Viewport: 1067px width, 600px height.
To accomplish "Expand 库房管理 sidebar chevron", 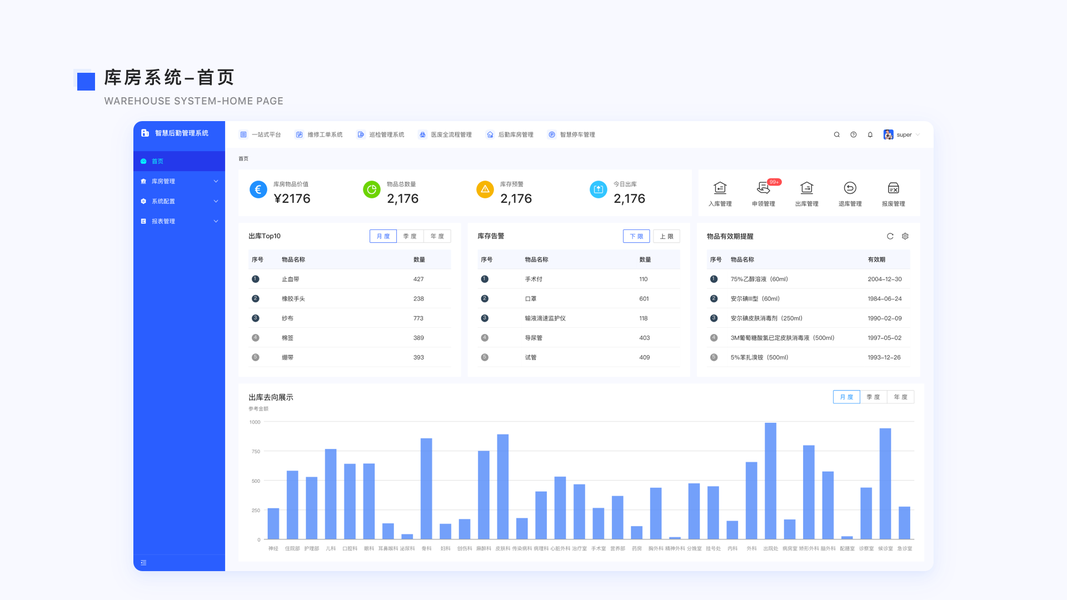I will click(216, 182).
